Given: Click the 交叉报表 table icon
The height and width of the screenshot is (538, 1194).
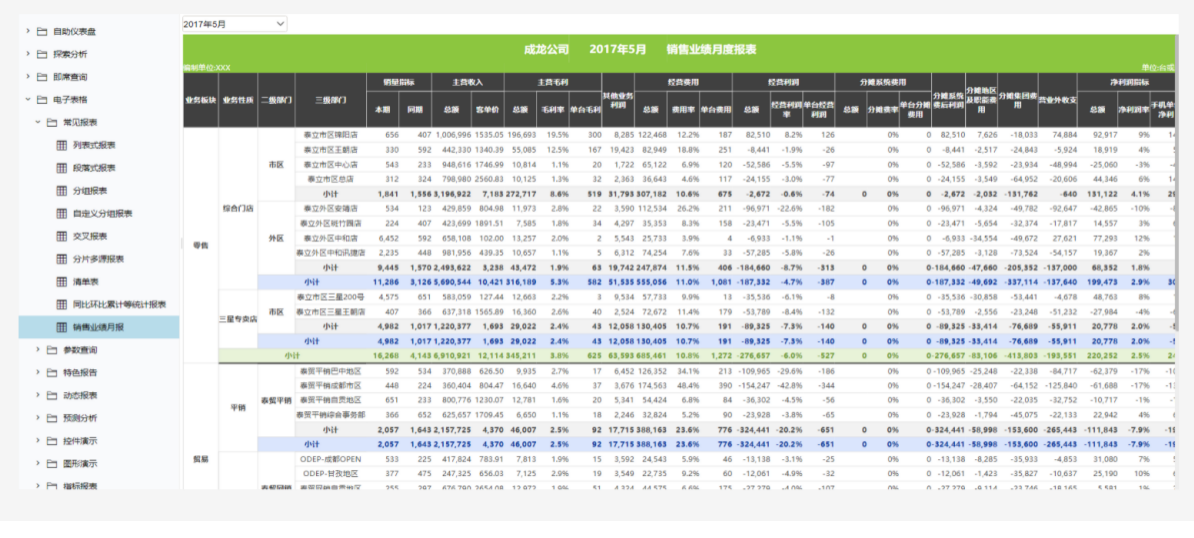Looking at the screenshot, I should tap(62, 236).
